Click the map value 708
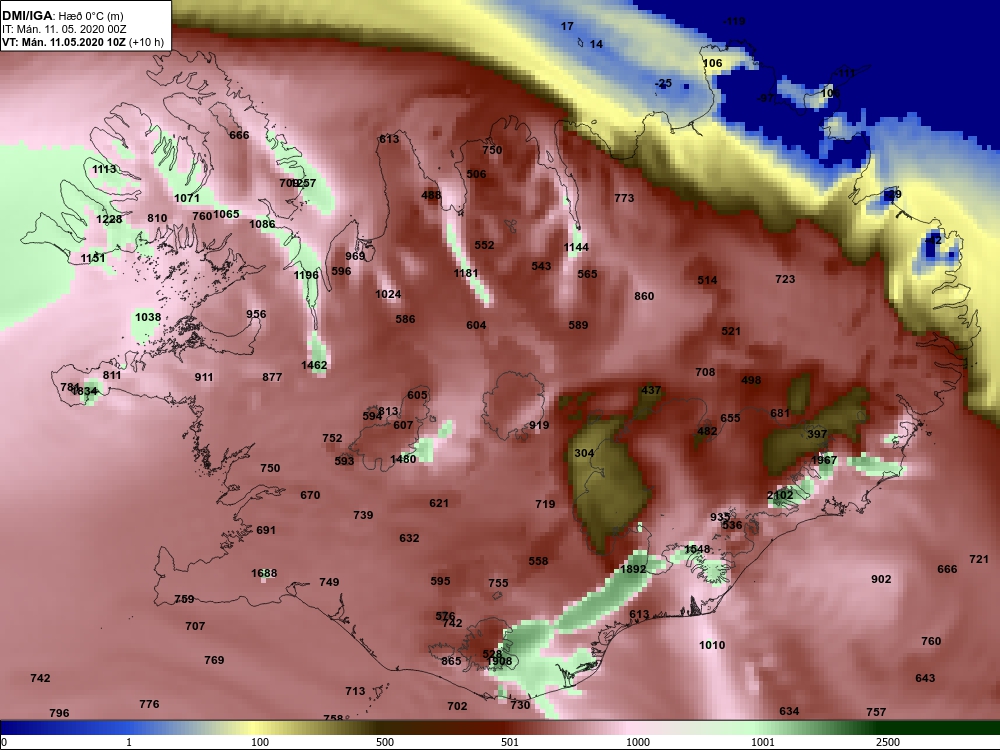Screen dimensions: 1000x750 [x=705, y=372]
